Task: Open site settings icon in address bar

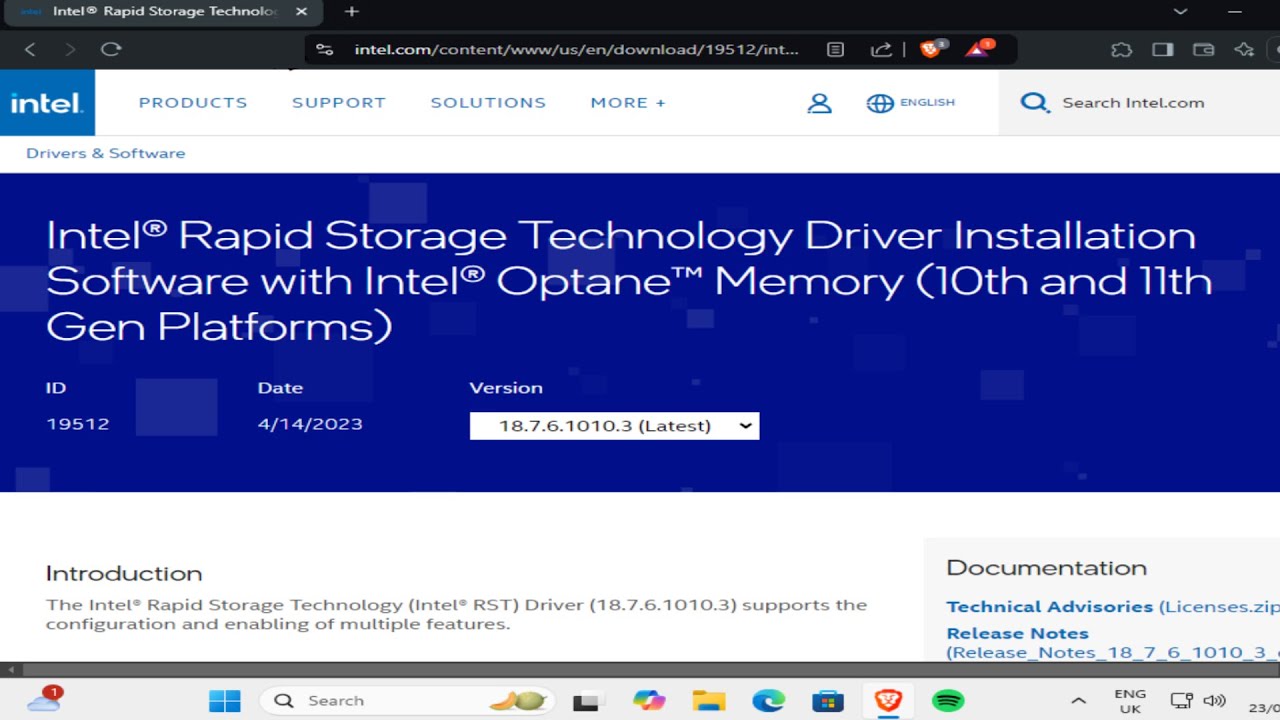Action: pyautogui.click(x=323, y=49)
